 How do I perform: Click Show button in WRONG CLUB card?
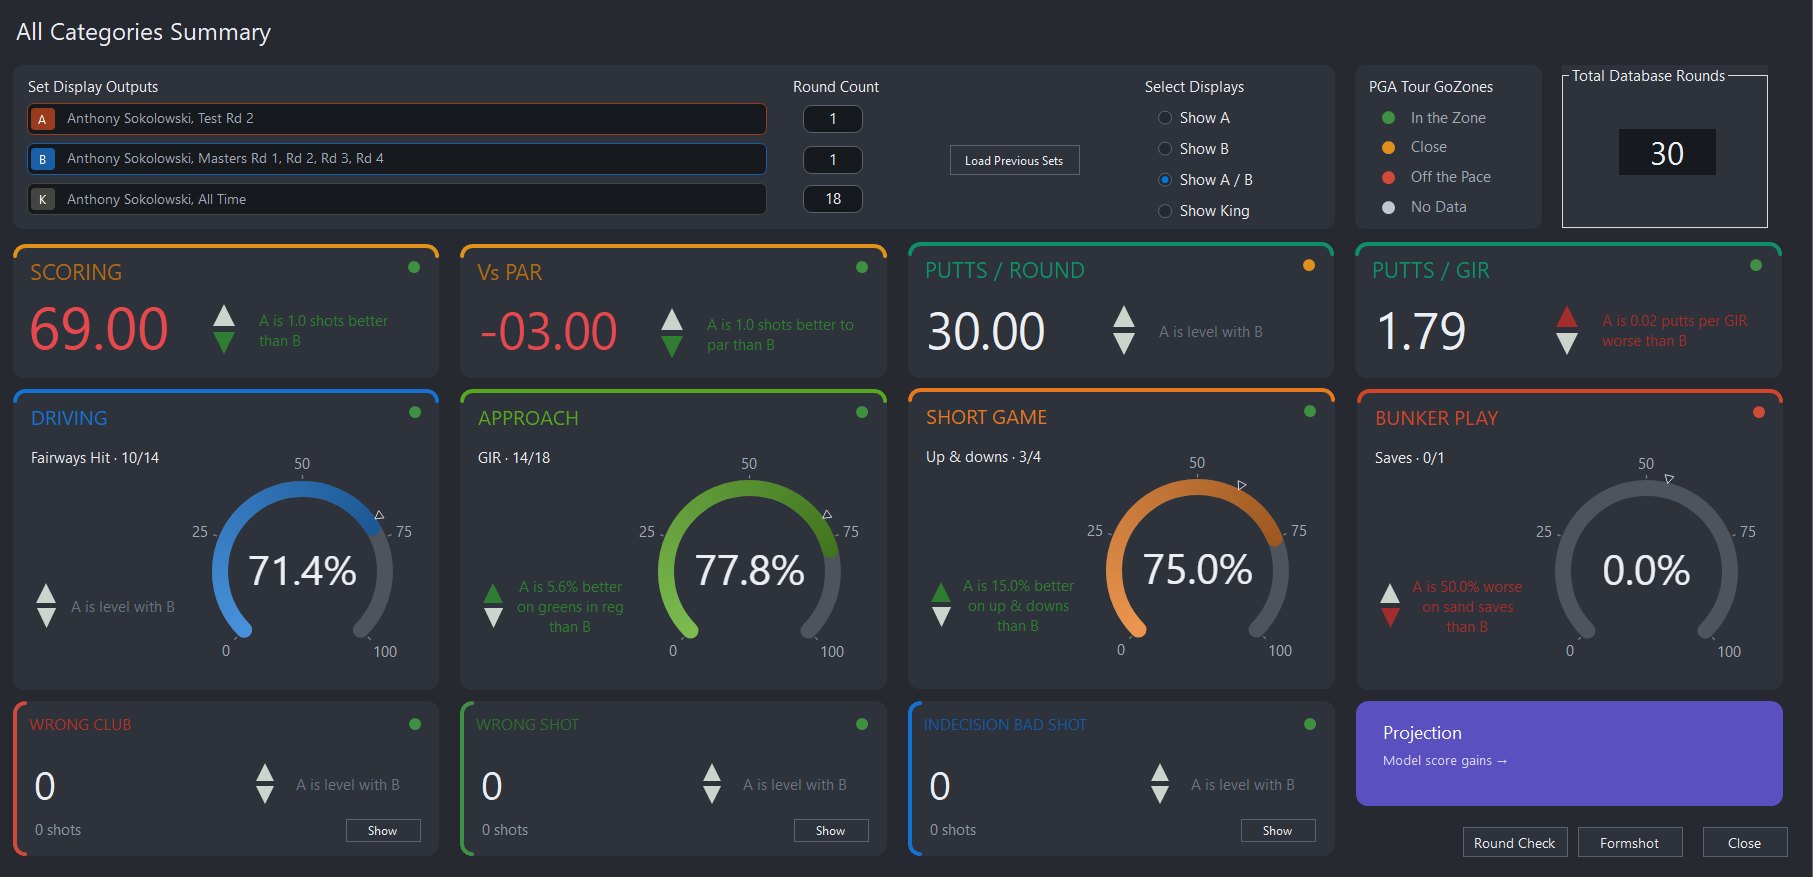click(383, 830)
